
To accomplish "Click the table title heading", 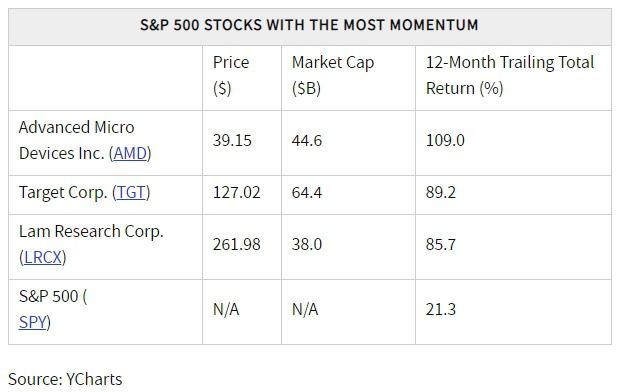I will (310, 25).
